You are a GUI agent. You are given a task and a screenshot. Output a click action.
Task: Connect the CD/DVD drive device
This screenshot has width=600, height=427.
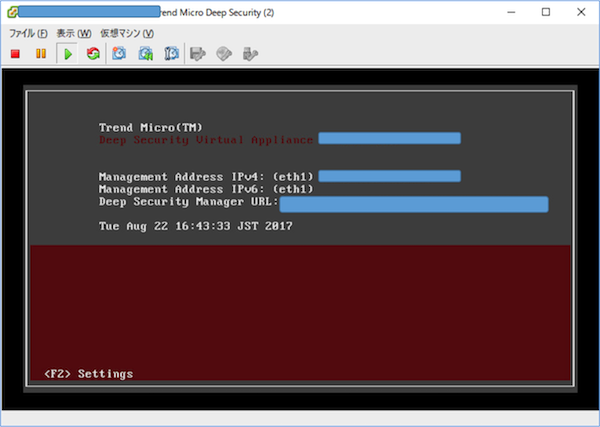point(224,54)
